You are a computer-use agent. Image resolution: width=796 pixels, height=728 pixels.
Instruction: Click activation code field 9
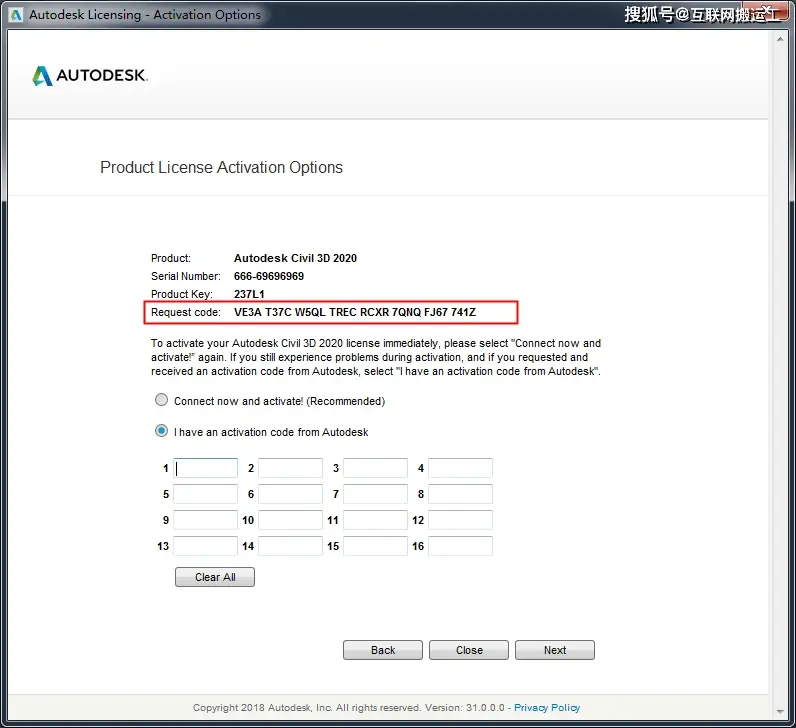(206, 520)
